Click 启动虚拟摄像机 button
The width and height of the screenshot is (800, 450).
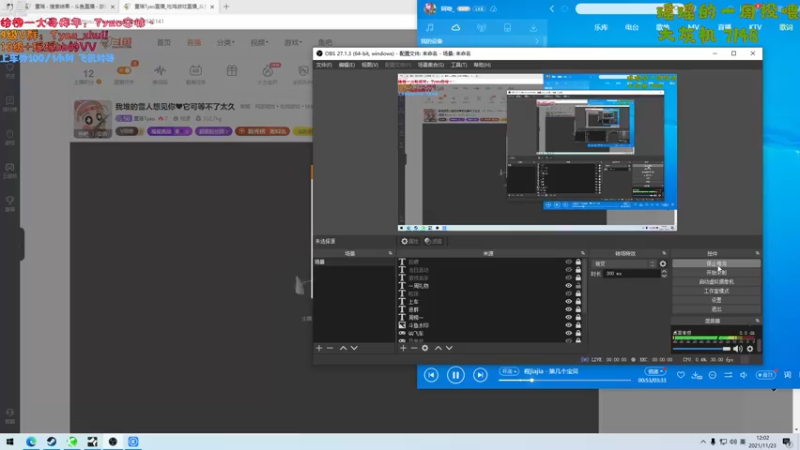[x=716, y=282]
